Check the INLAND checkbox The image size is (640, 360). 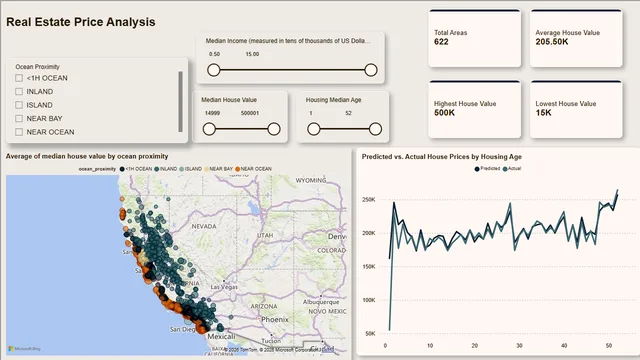click(19, 91)
